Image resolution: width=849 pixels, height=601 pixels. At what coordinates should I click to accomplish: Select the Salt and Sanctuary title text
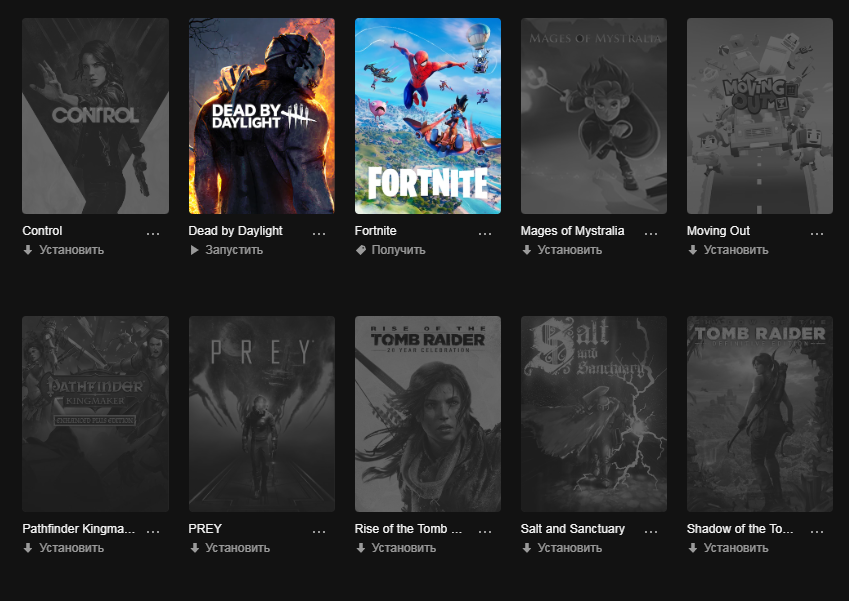pyautogui.click(x=573, y=529)
